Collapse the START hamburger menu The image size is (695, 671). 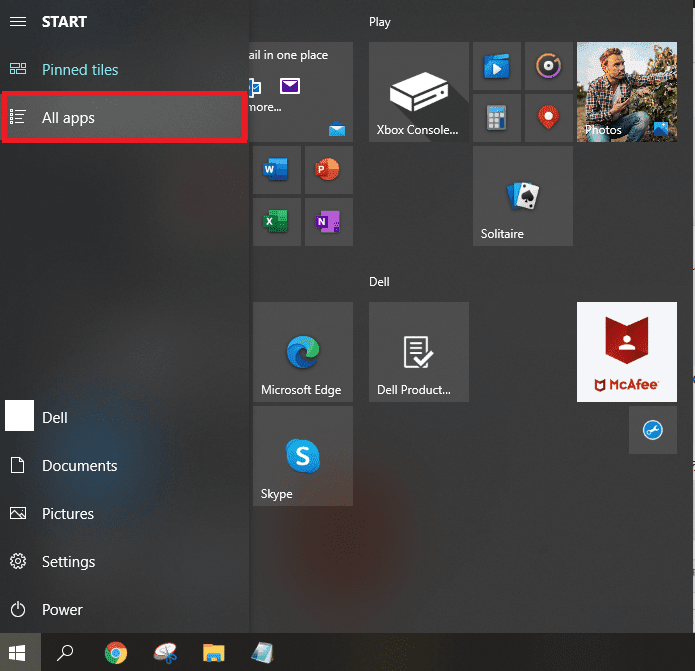coord(18,21)
